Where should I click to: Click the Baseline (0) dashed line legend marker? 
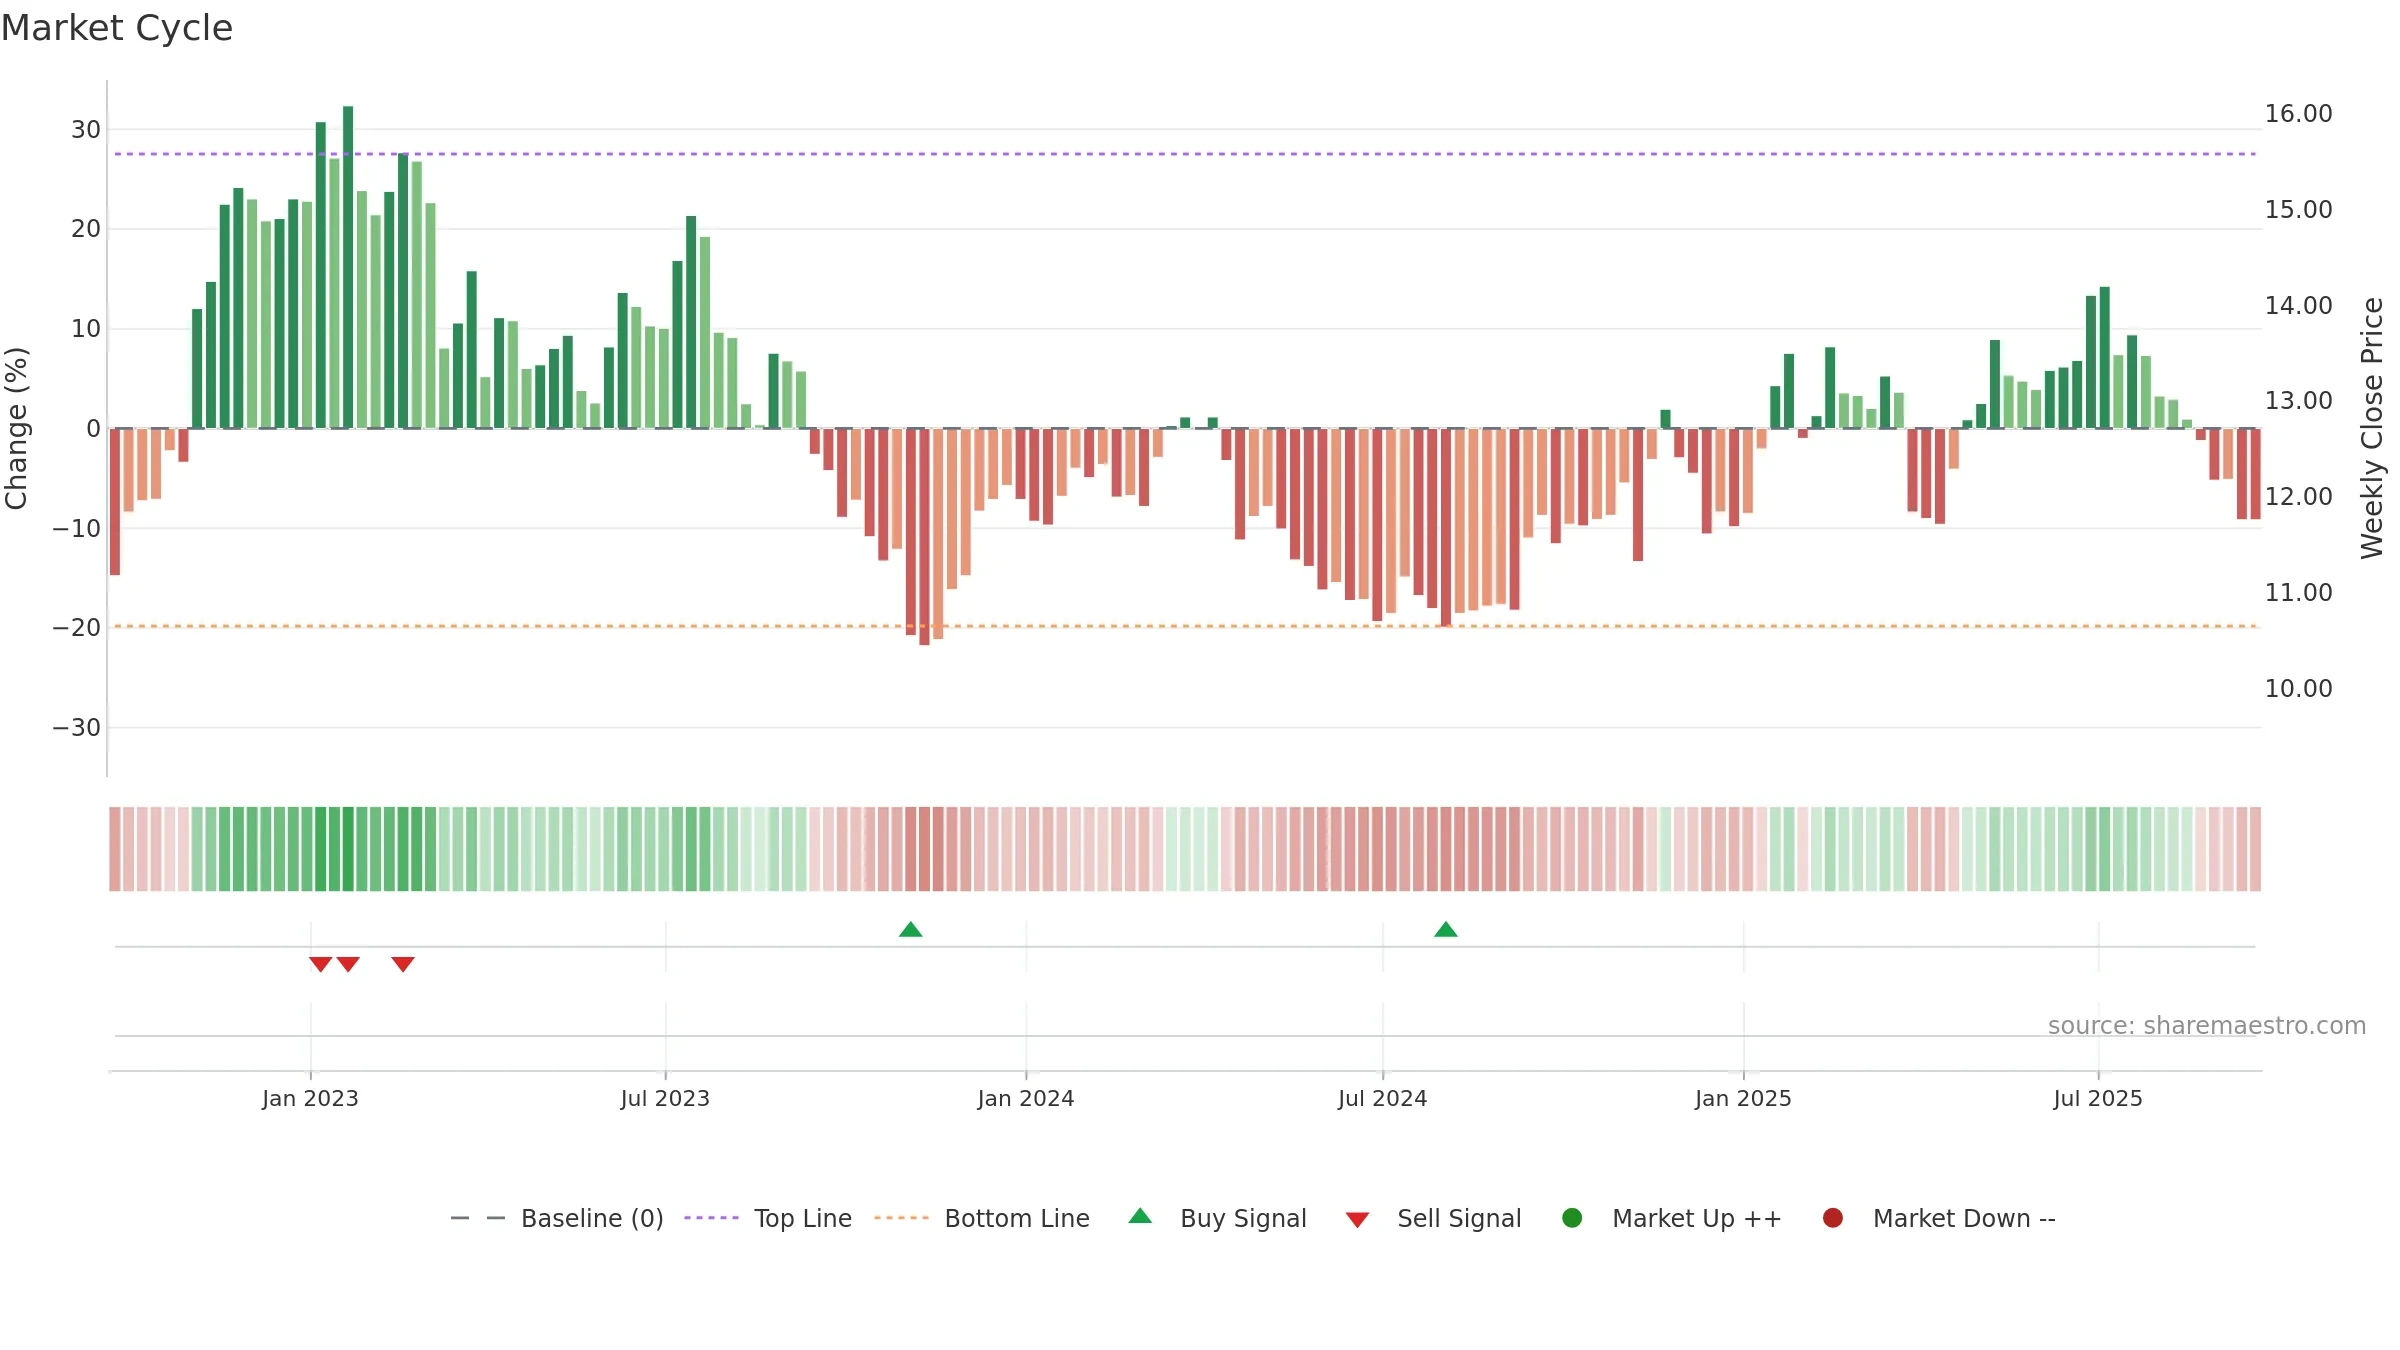click(x=478, y=1218)
